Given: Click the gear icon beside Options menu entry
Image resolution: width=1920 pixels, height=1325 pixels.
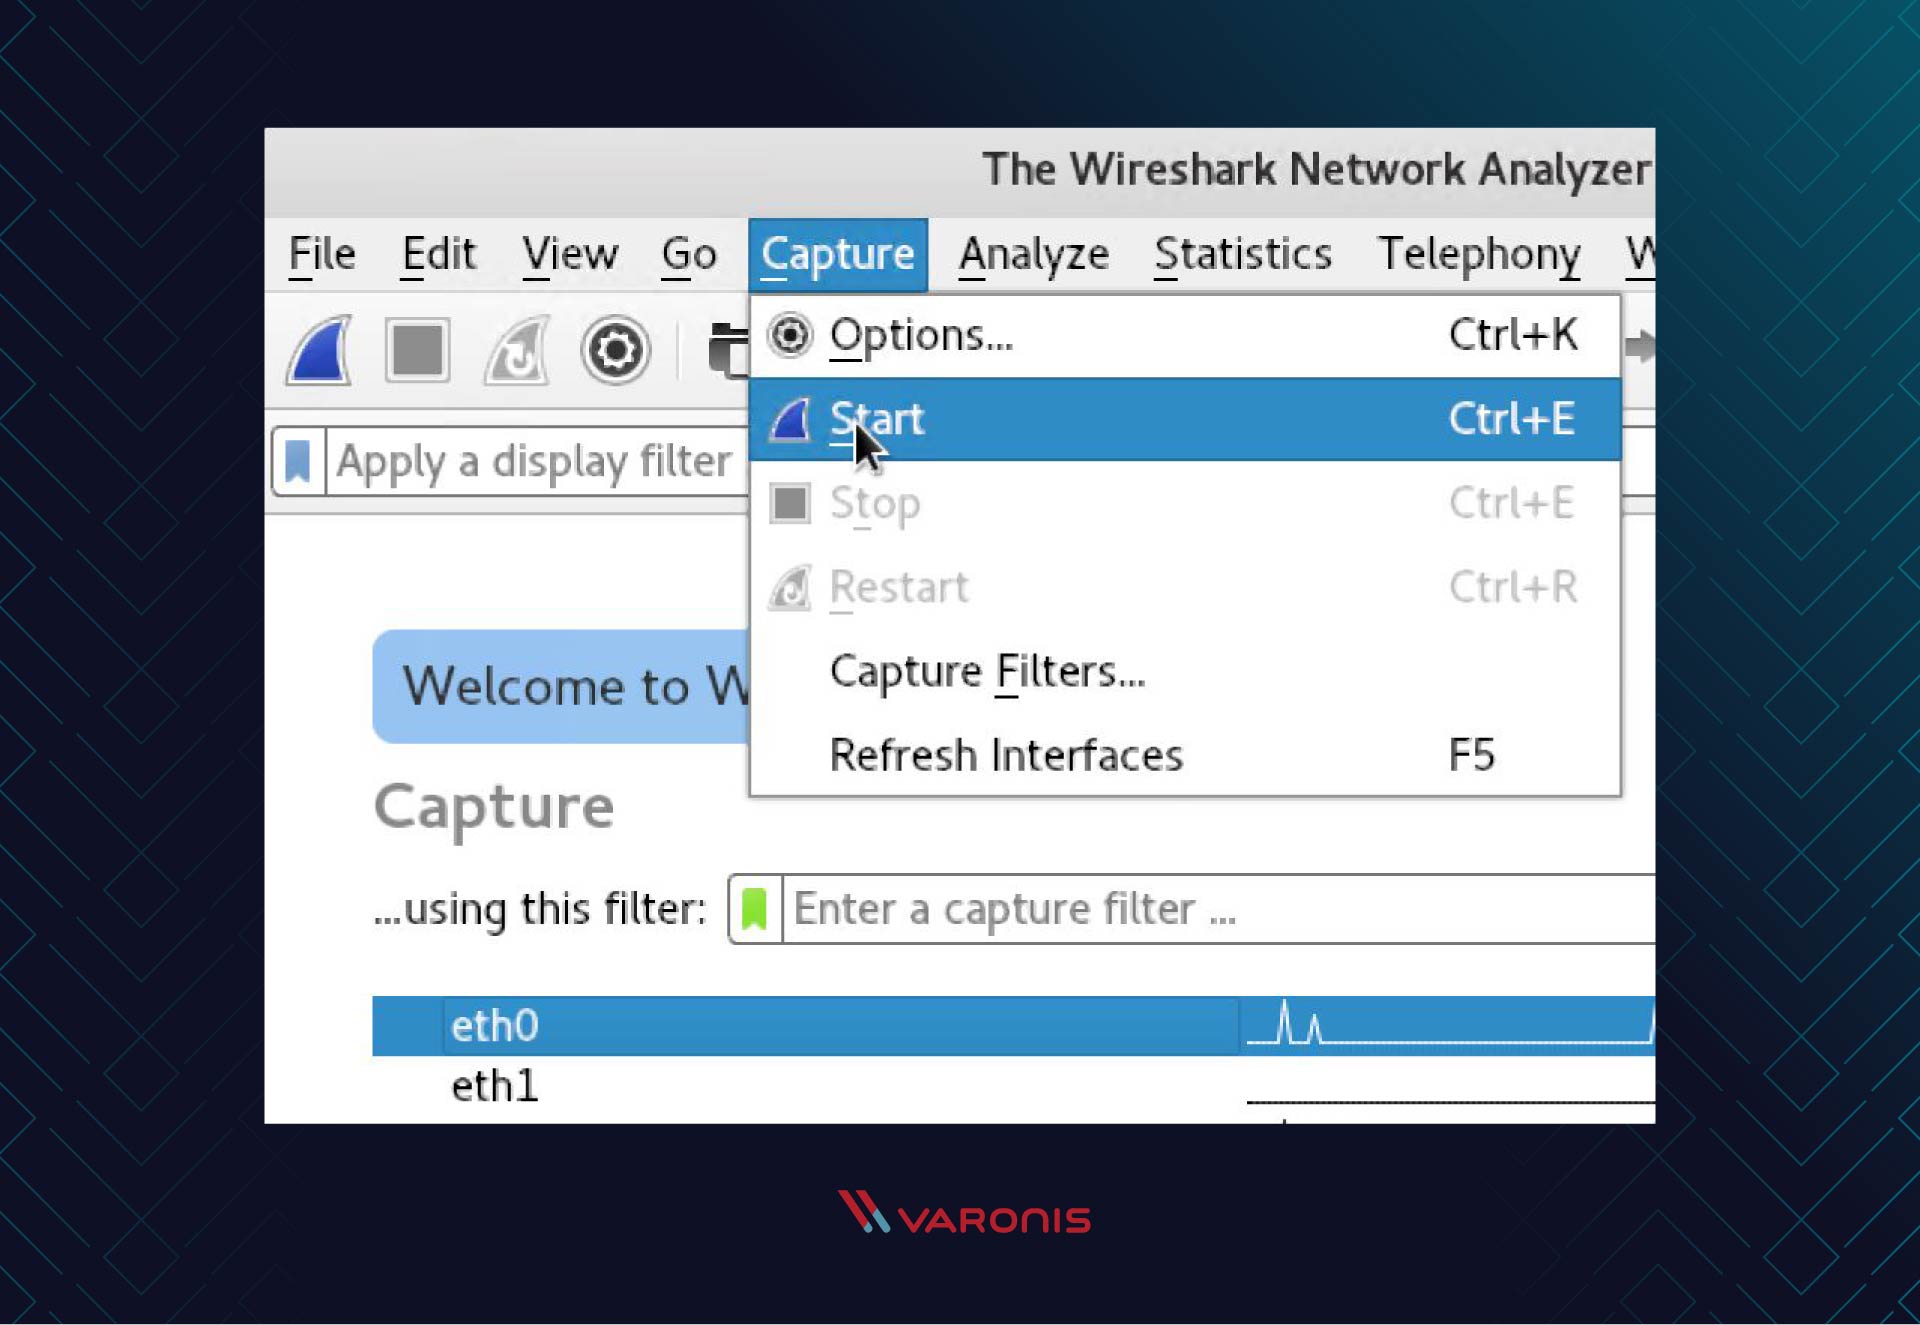Looking at the screenshot, I should (790, 335).
